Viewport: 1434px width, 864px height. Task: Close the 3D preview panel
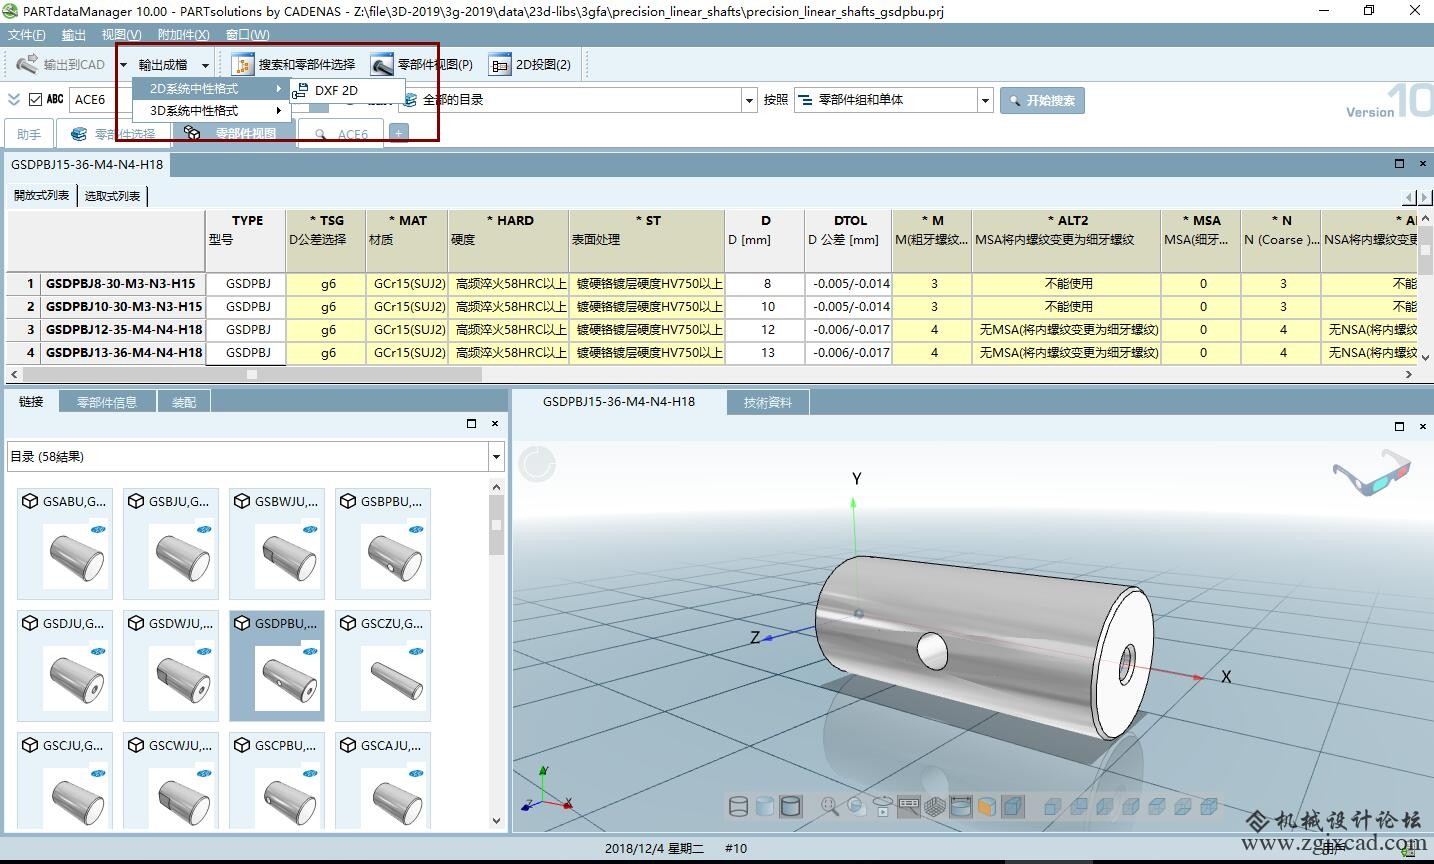[x=1423, y=426]
